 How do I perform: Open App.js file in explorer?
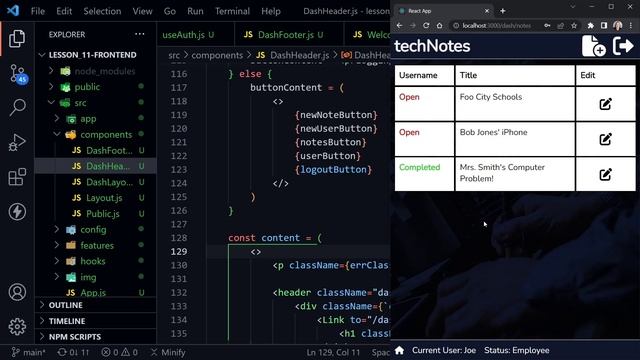[96, 292]
